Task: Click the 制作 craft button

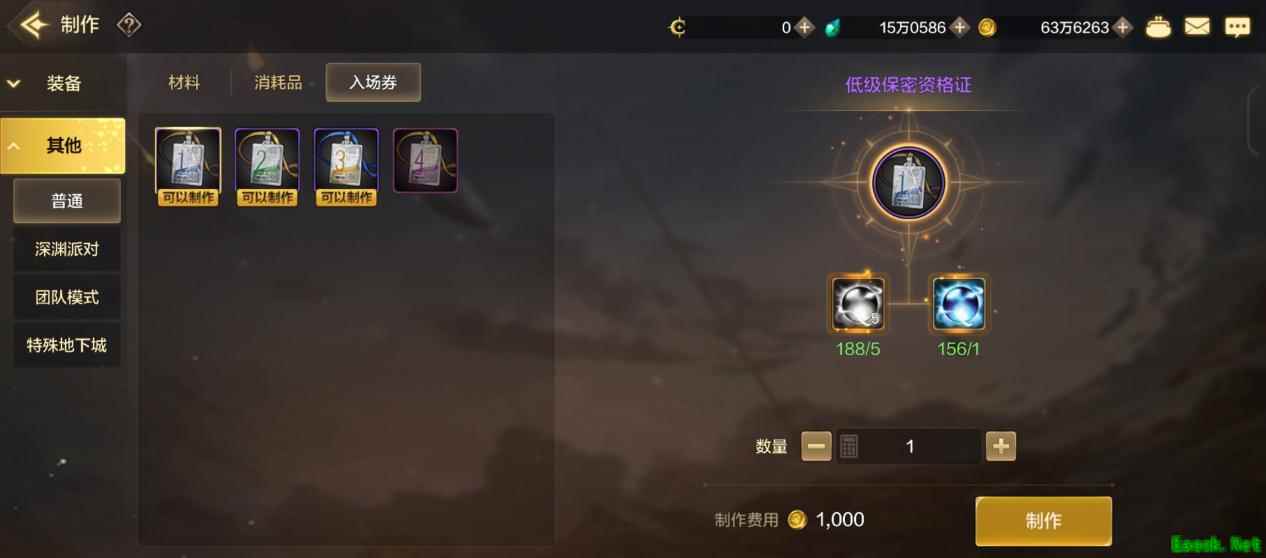Action: click(x=1043, y=521)
